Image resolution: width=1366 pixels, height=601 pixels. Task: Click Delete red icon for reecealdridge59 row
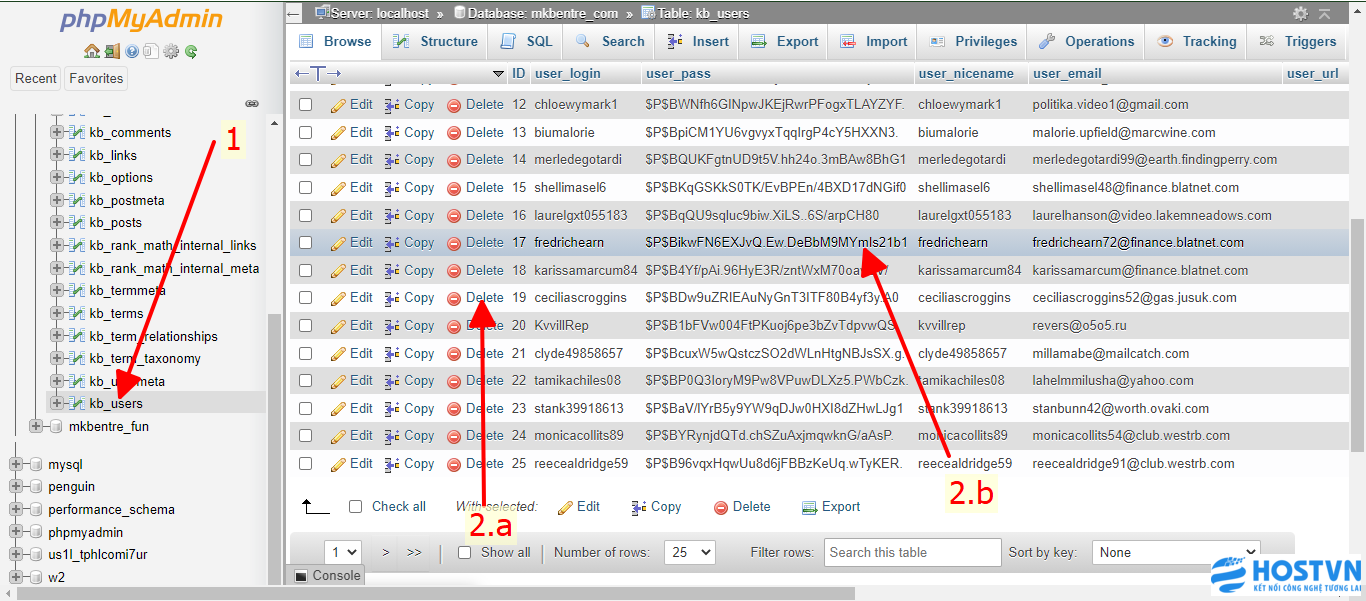click(x=454, y=464)
